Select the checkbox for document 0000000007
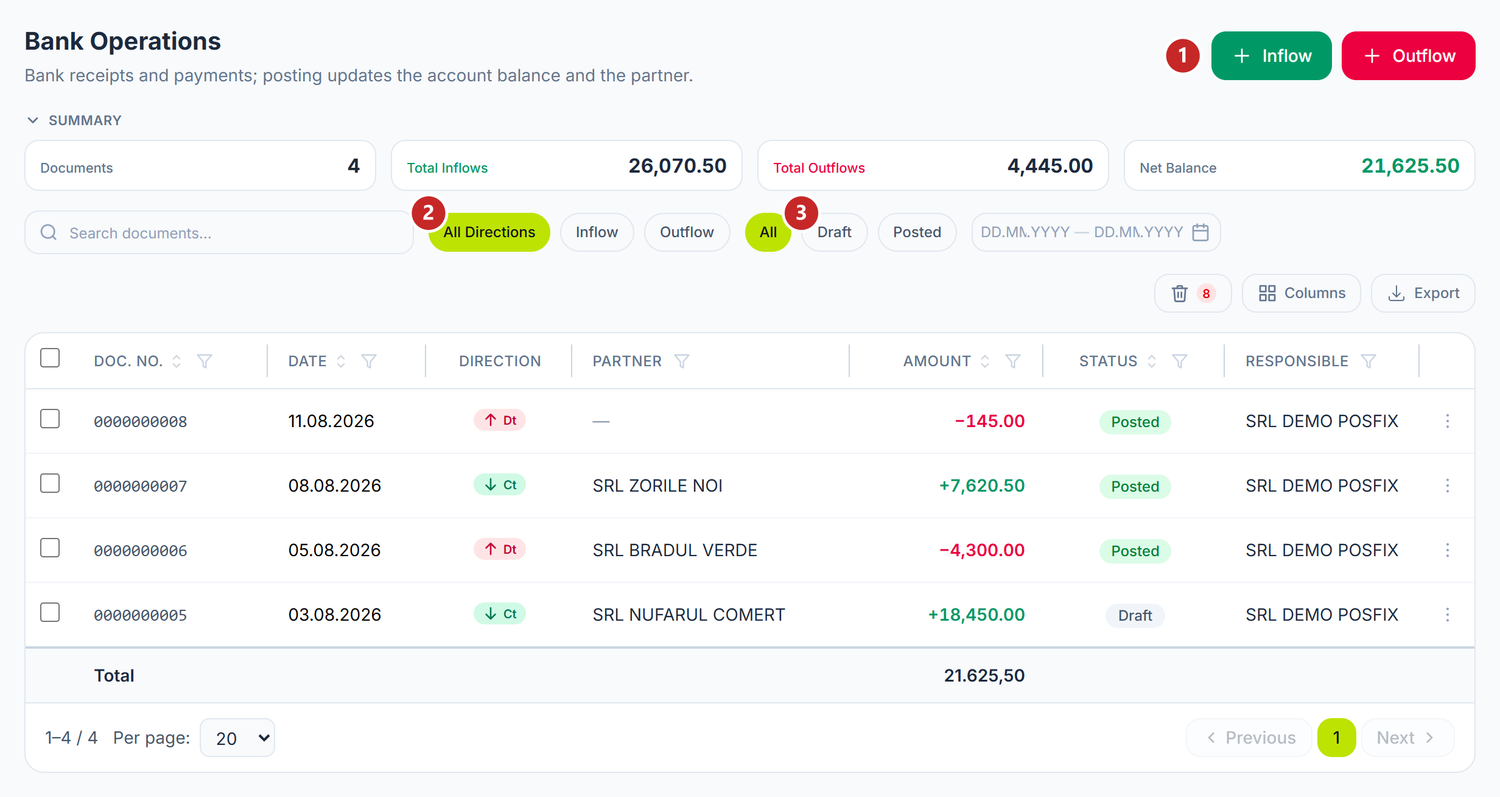Screen dimensions: 1500x797 pyautogui.click(x=50, y=483)
